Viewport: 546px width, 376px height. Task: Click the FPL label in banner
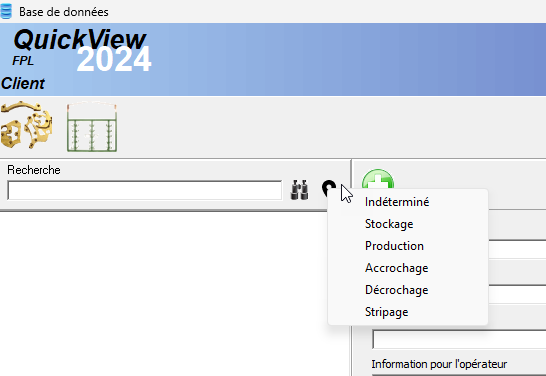pyautogui.click(x=23, y=61)
